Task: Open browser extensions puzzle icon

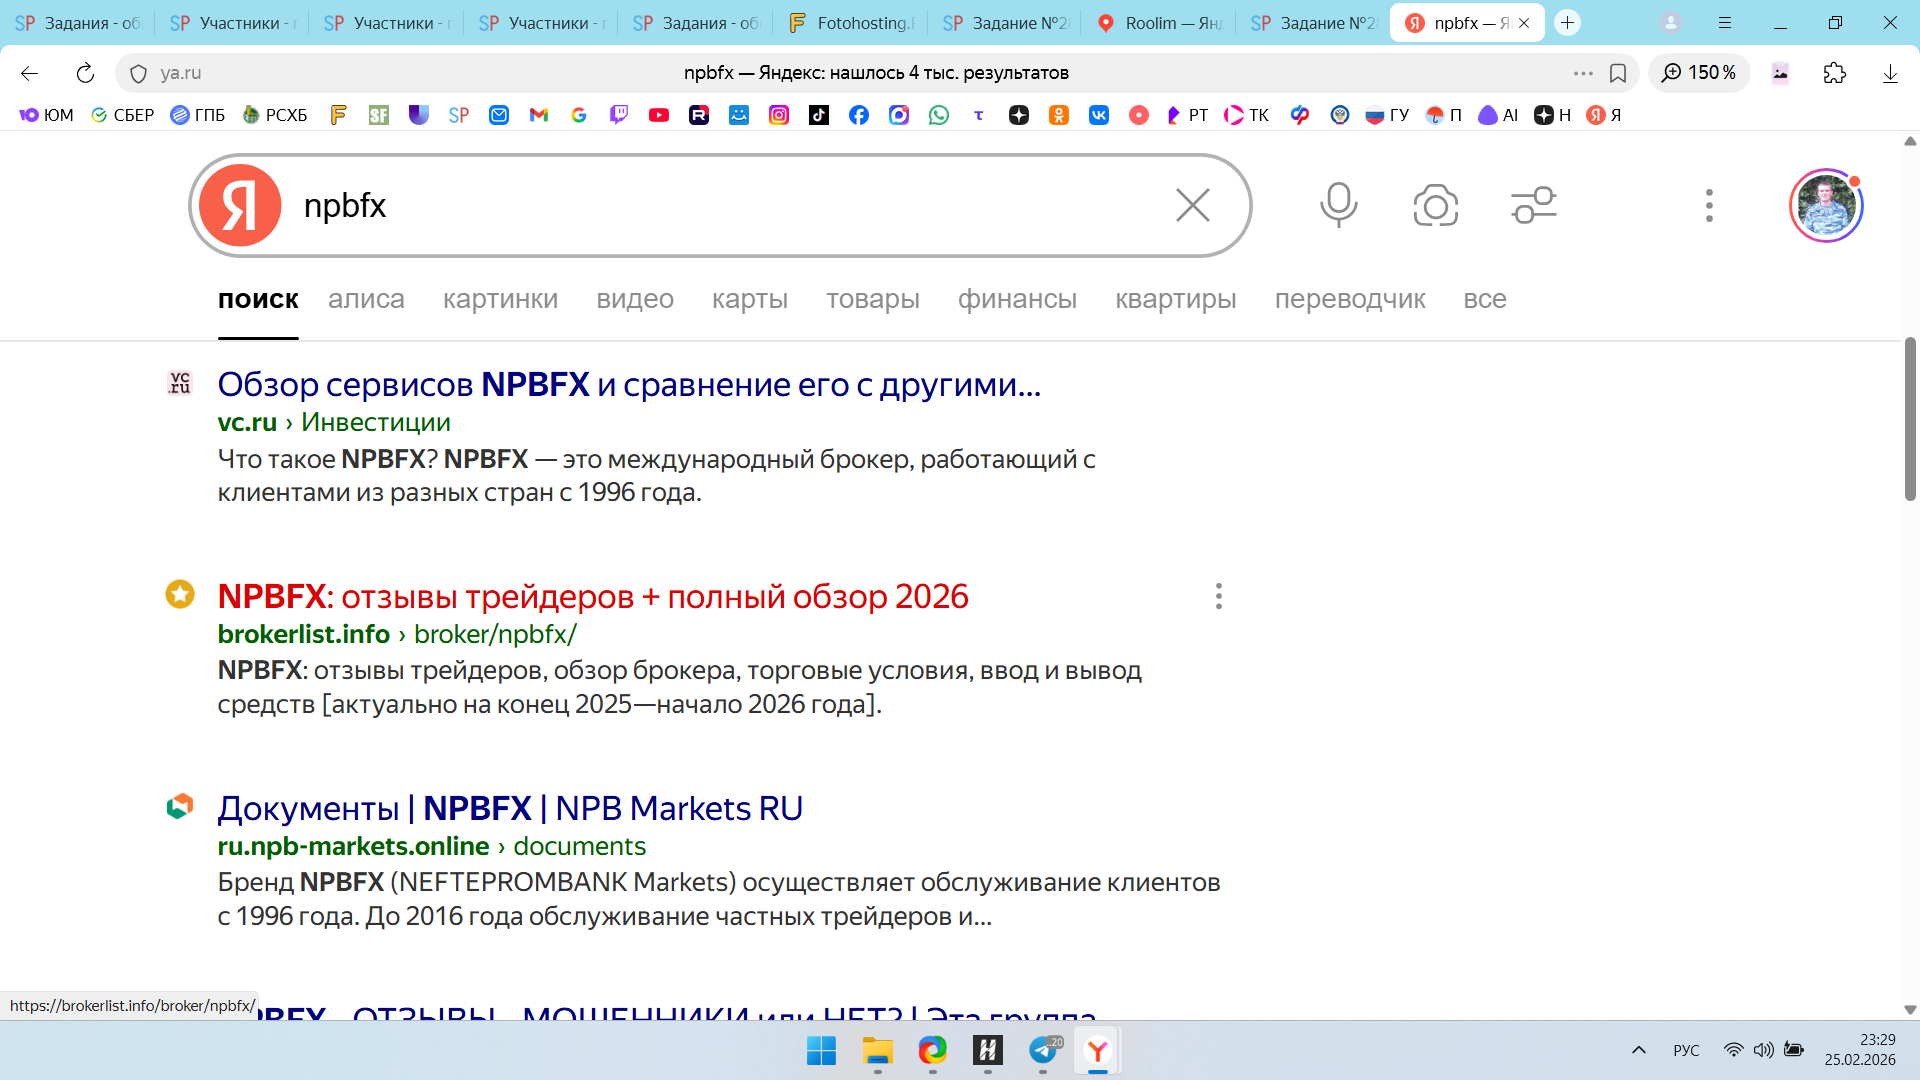Action: [1834, 73]
